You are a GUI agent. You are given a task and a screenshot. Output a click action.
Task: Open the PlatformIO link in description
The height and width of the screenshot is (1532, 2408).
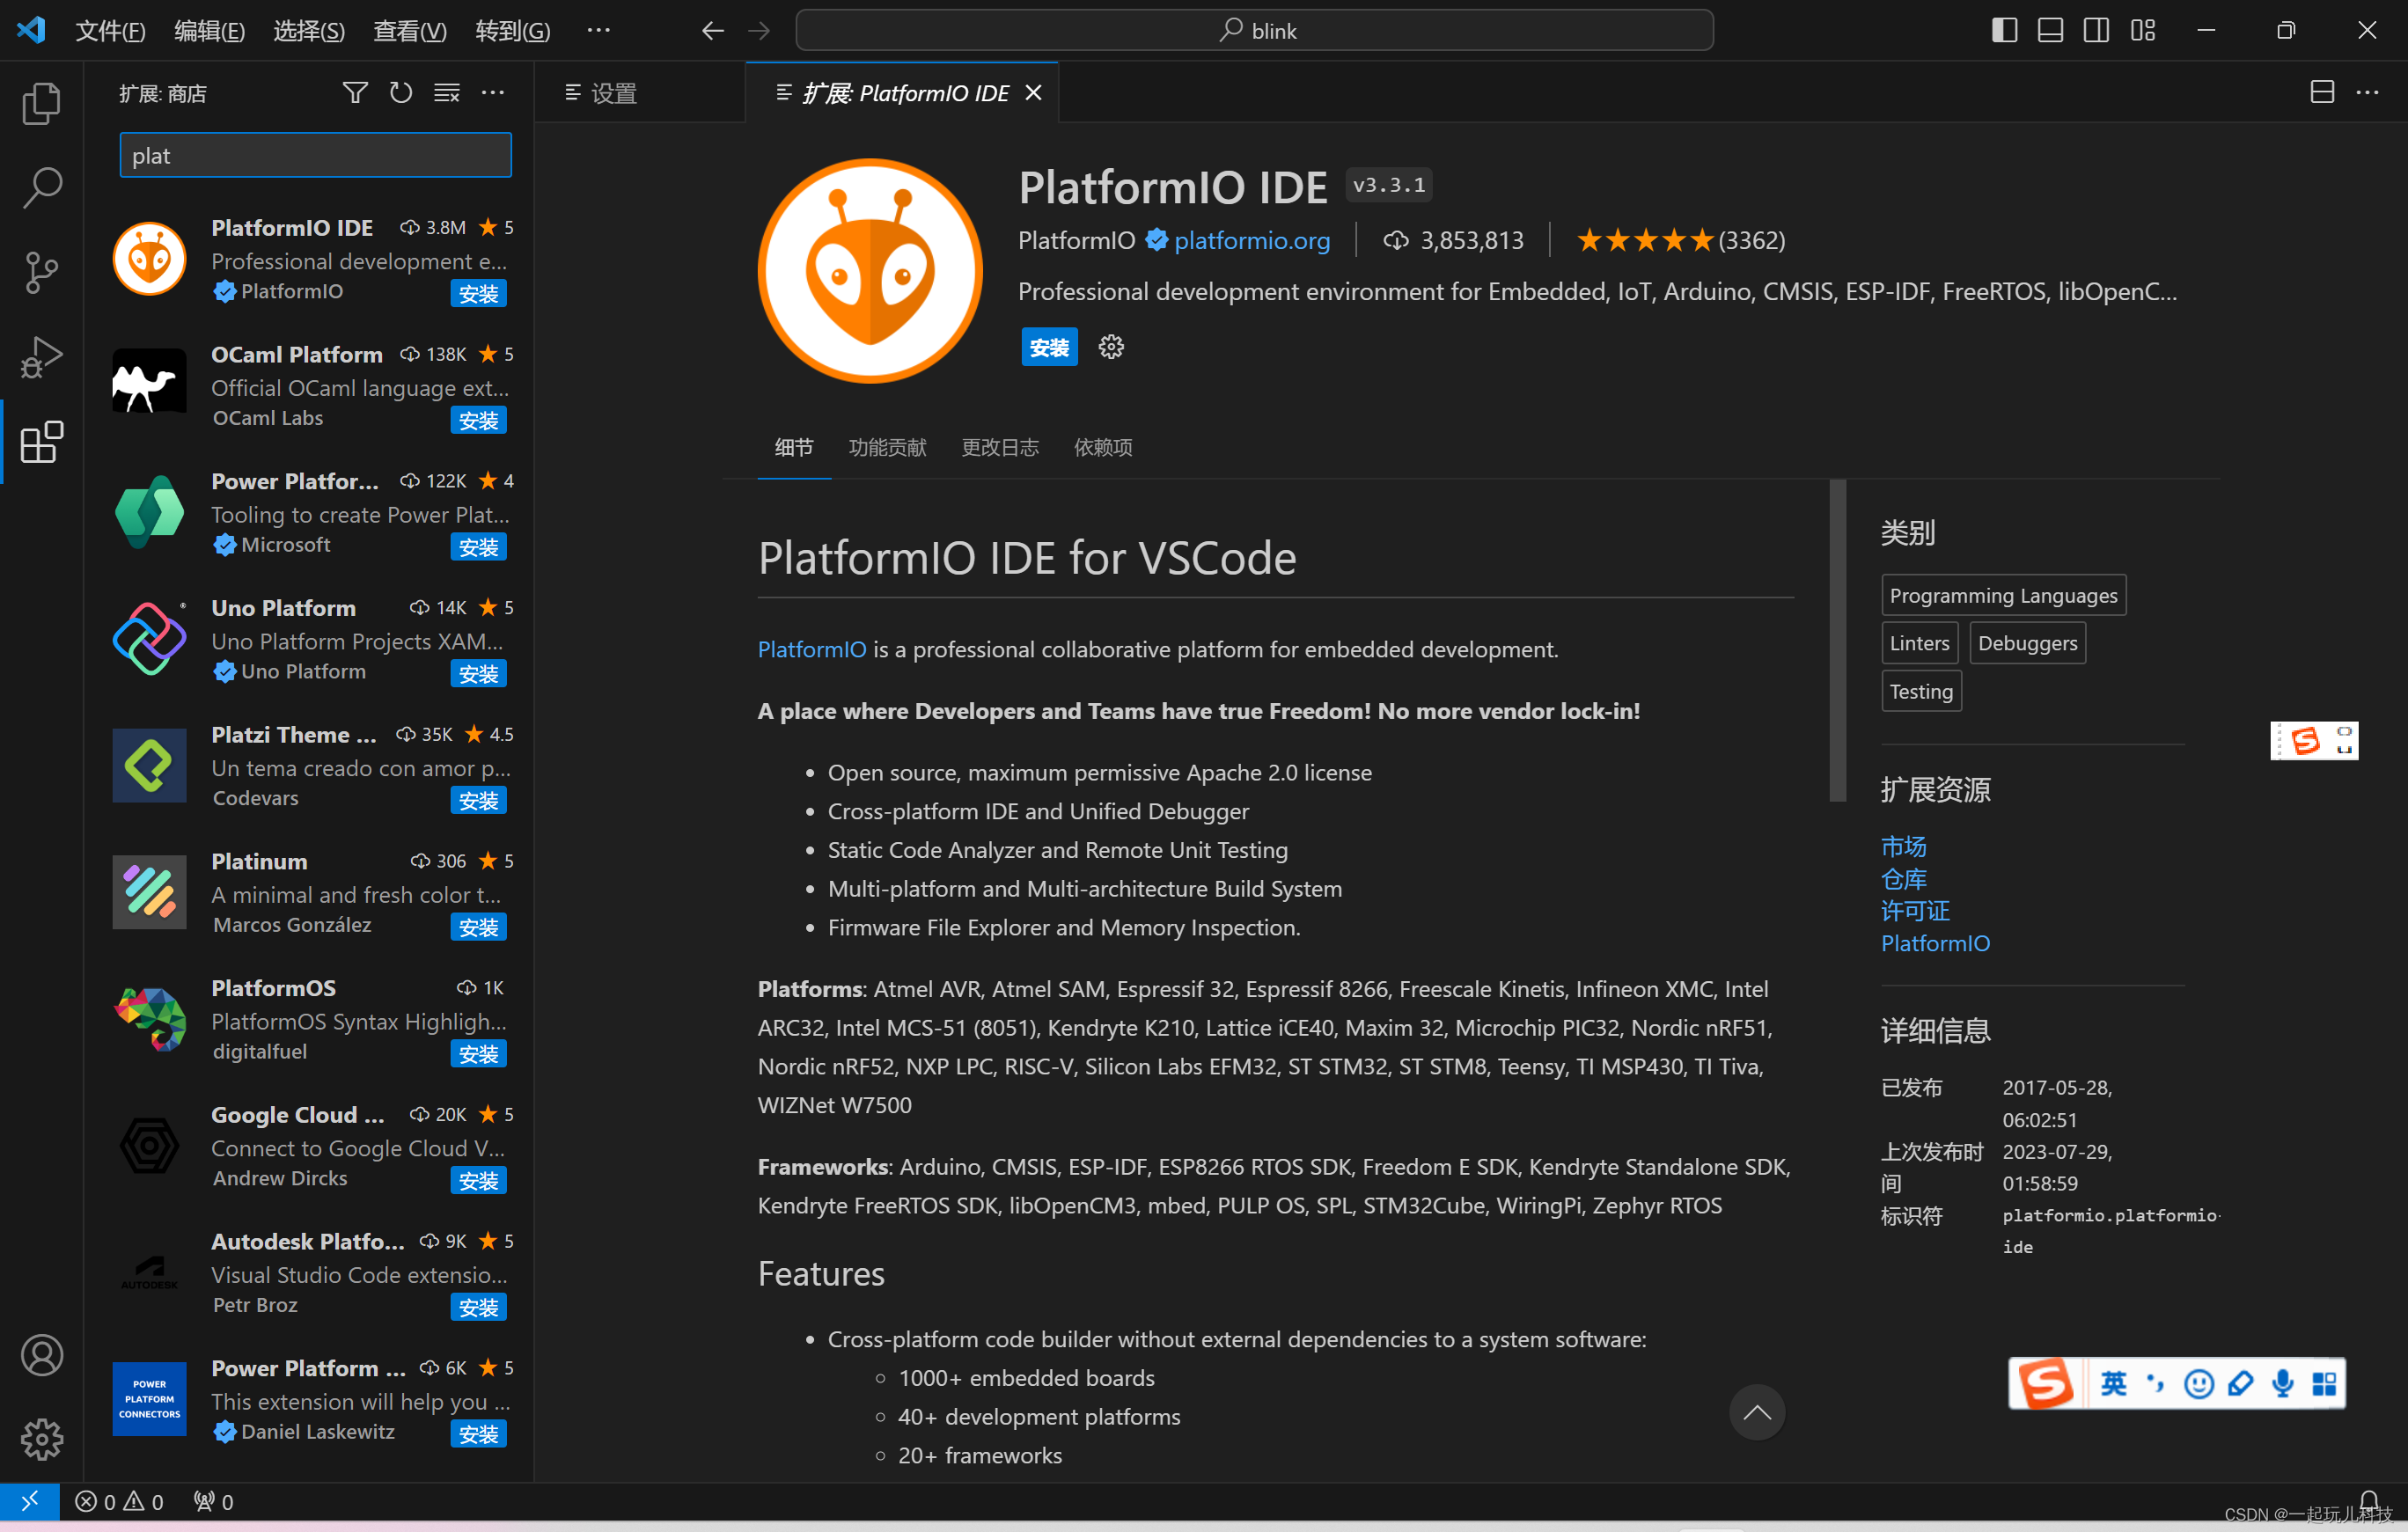811,649
